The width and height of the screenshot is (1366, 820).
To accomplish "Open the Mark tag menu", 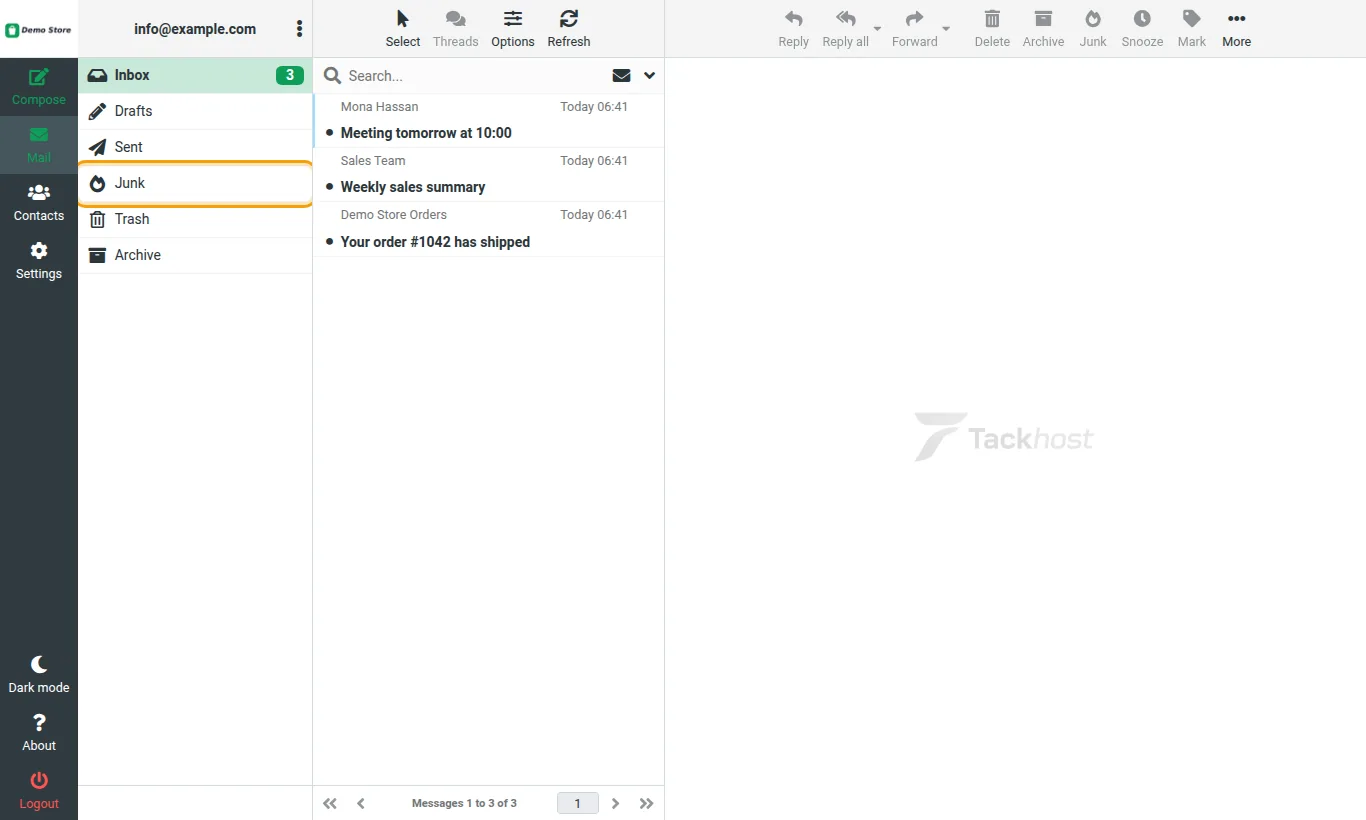I will [1192, 29].
